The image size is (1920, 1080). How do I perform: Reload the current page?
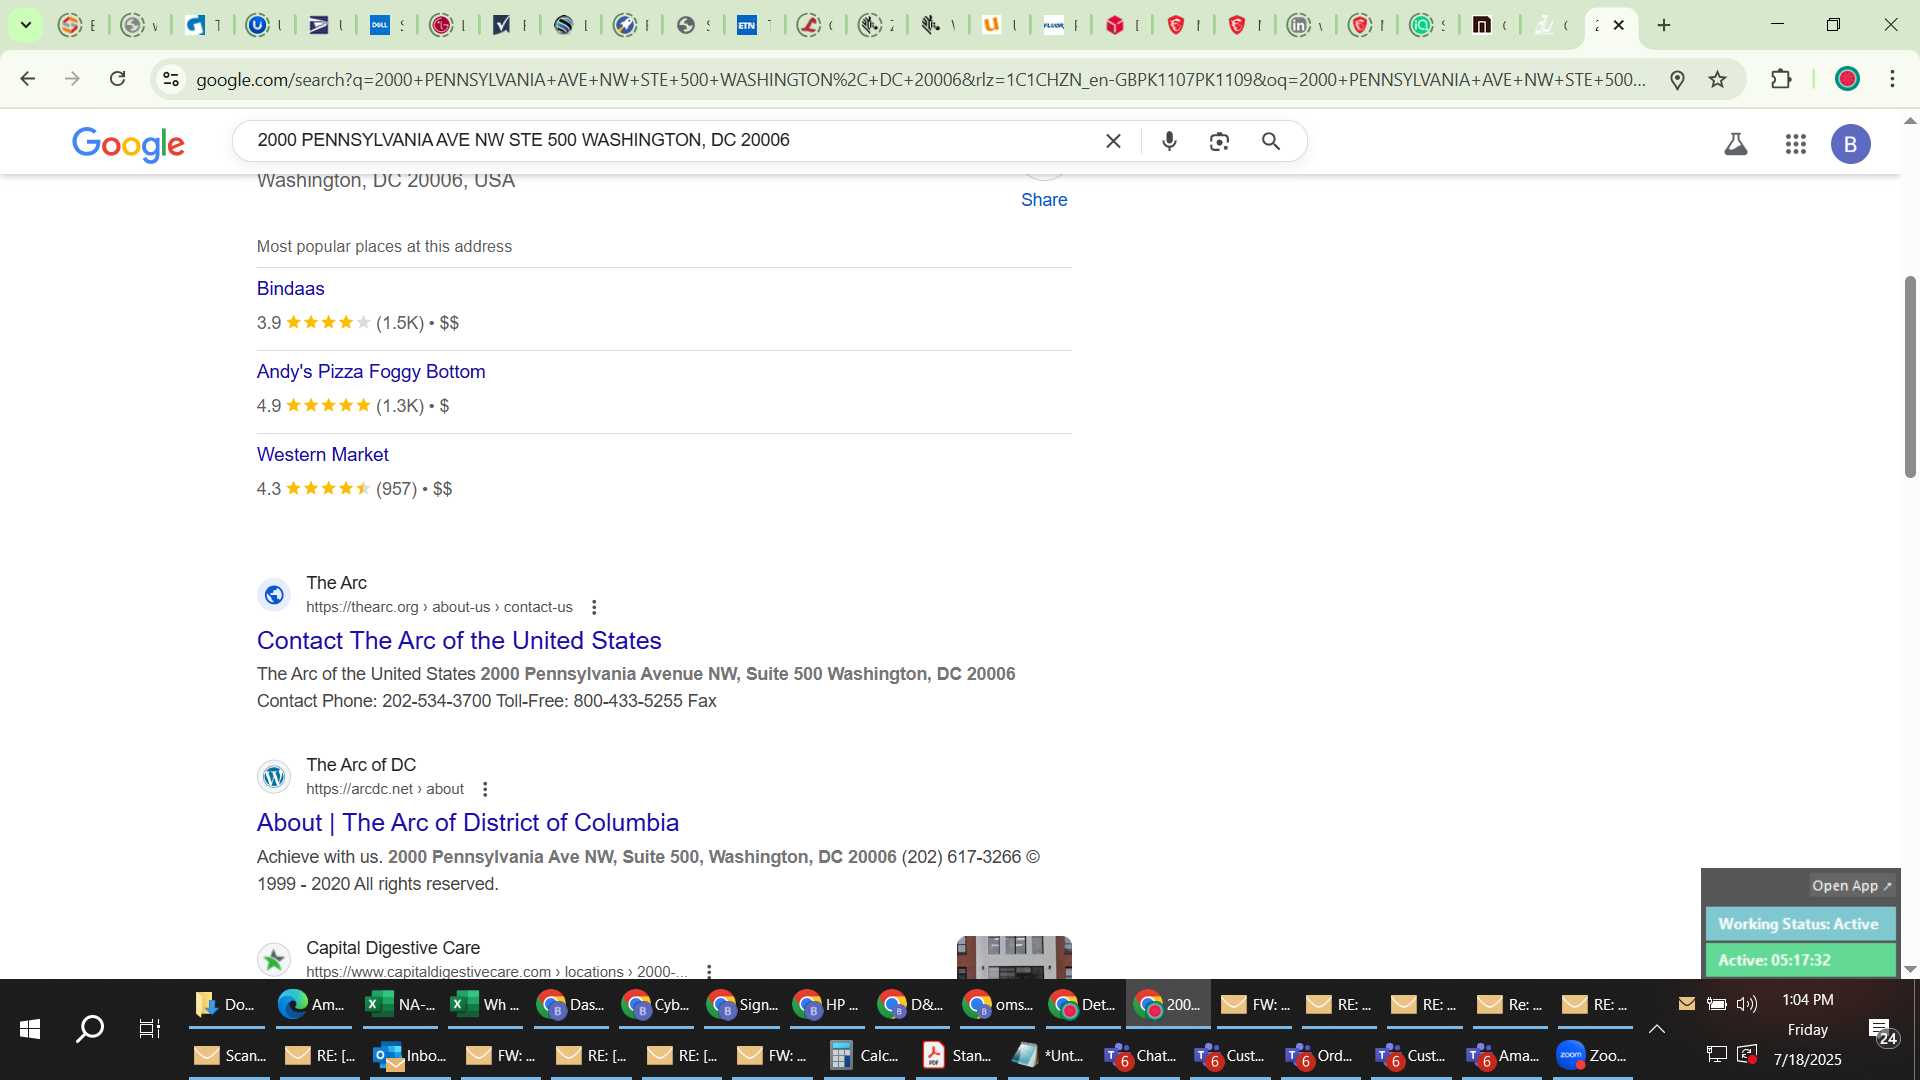point(118,79)
